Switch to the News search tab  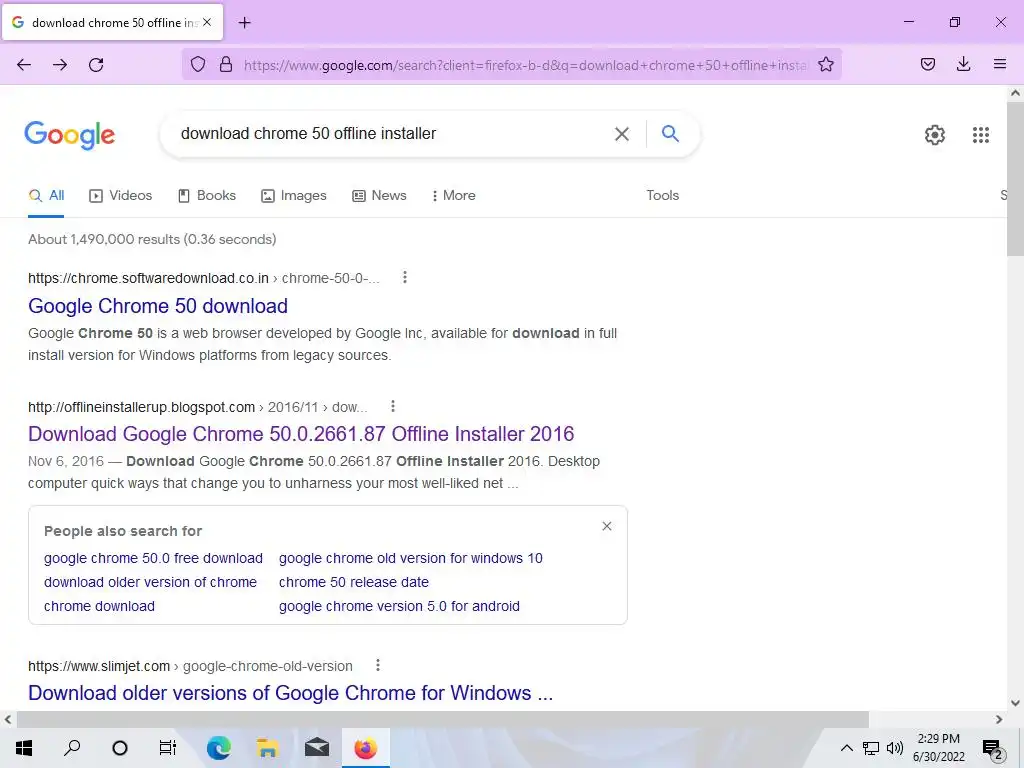[x=379, y=195]
